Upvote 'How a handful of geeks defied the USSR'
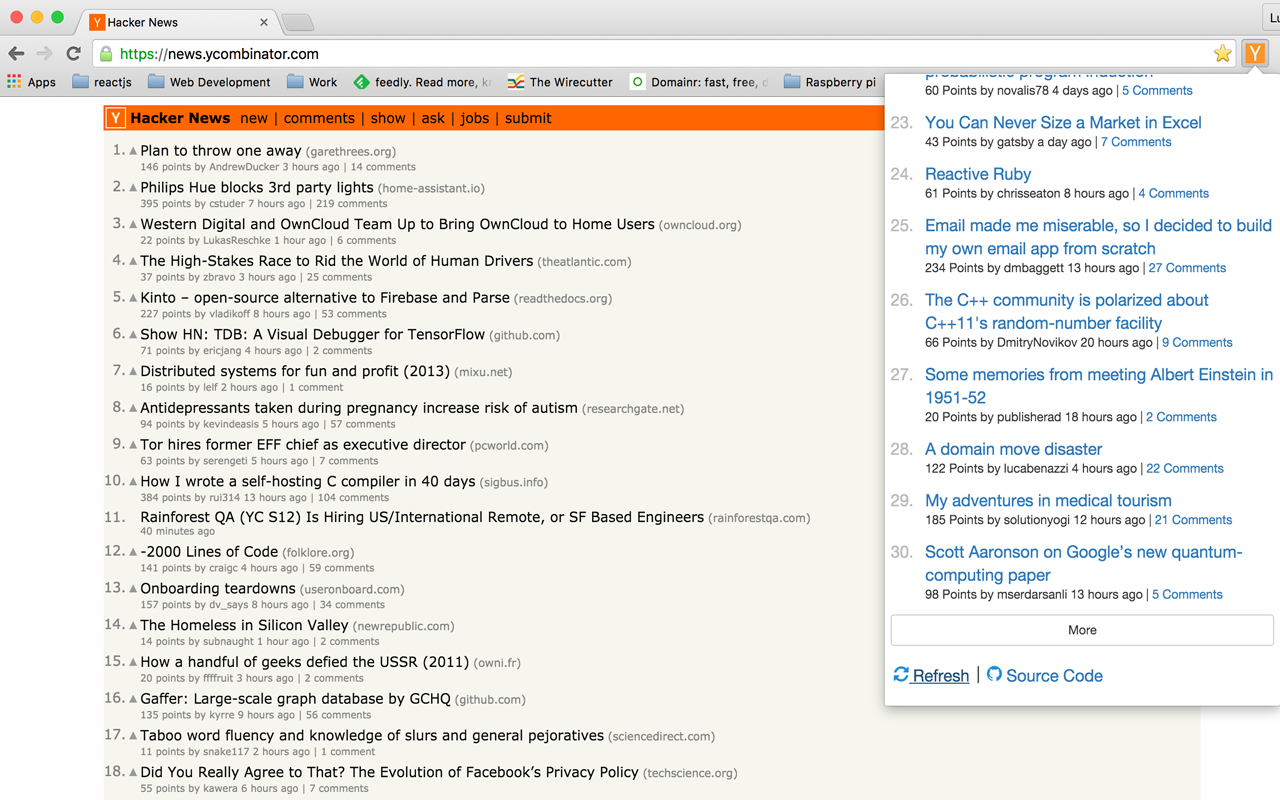The height and width of the screenshot is (800, 1280). pyautogui.click(x=133, y=662)
